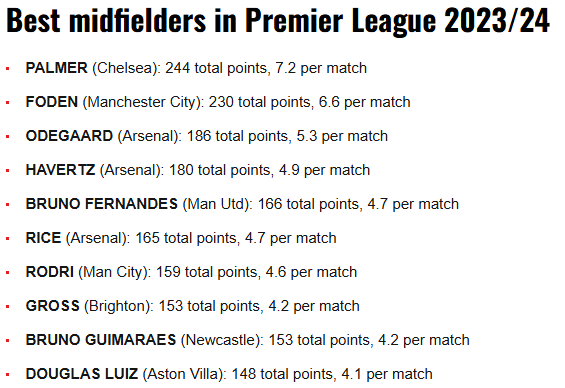Screen dimensions: 565x388
Task: Click the Best midfielders in Premier League heading
Action: pyautogui.click(x=278, y=21)
